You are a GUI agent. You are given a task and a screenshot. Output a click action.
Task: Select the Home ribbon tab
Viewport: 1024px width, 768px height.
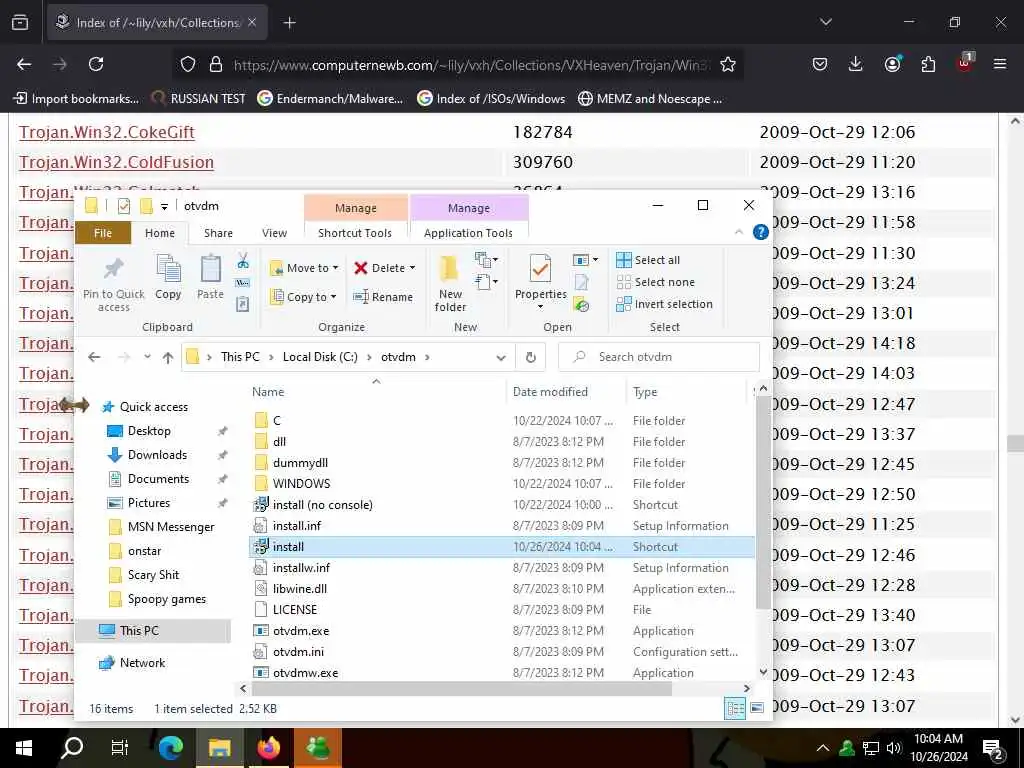(160, 233)
